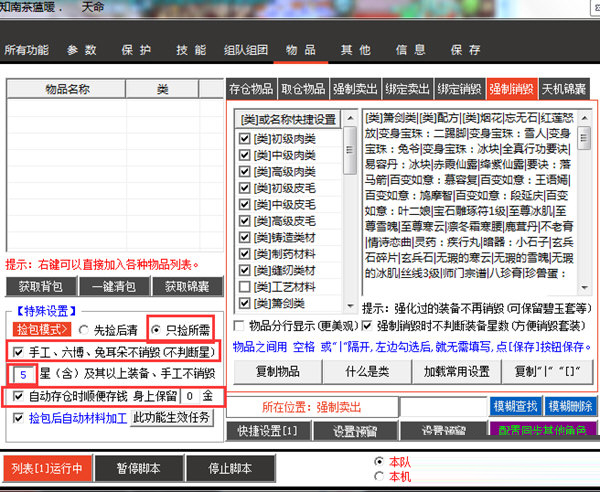Screen dimensions: 600x492
Task: Click the 此功能生效任务 button
Action: (x=171, y=417)
